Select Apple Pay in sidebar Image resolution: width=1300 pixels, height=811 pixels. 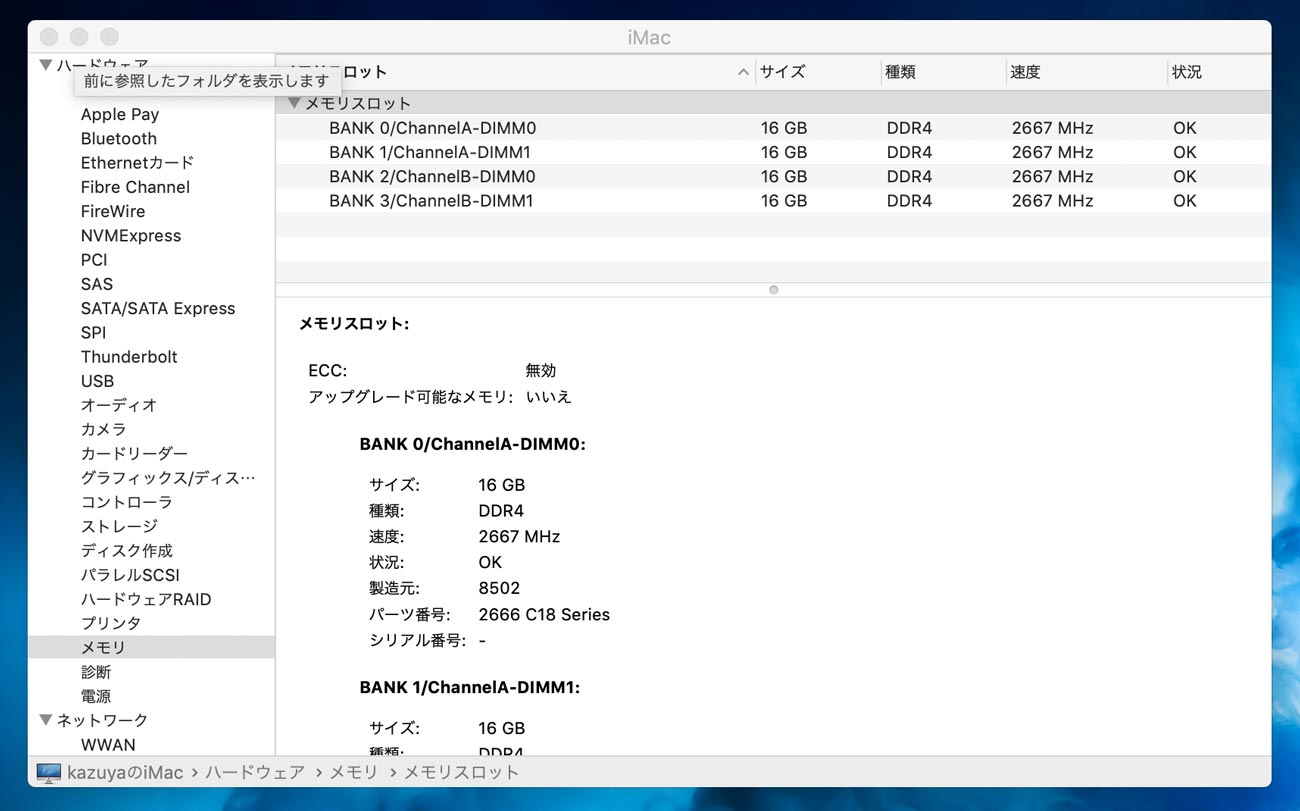pos(120,114)
